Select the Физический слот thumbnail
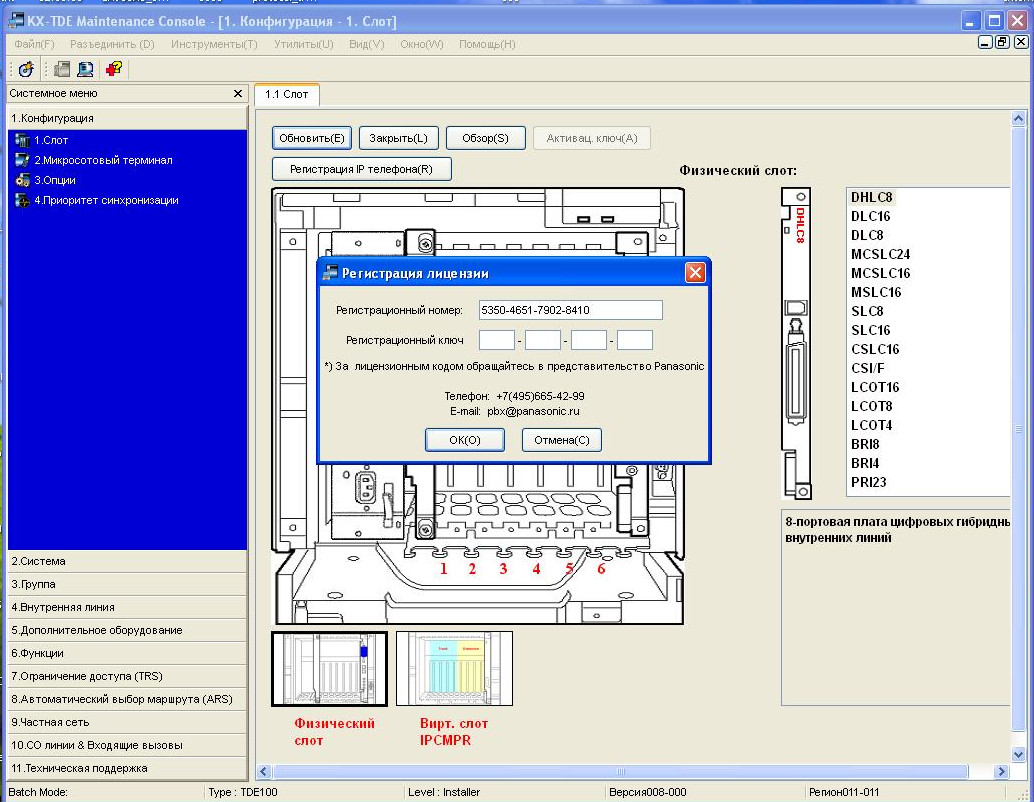 coord(330,669)
